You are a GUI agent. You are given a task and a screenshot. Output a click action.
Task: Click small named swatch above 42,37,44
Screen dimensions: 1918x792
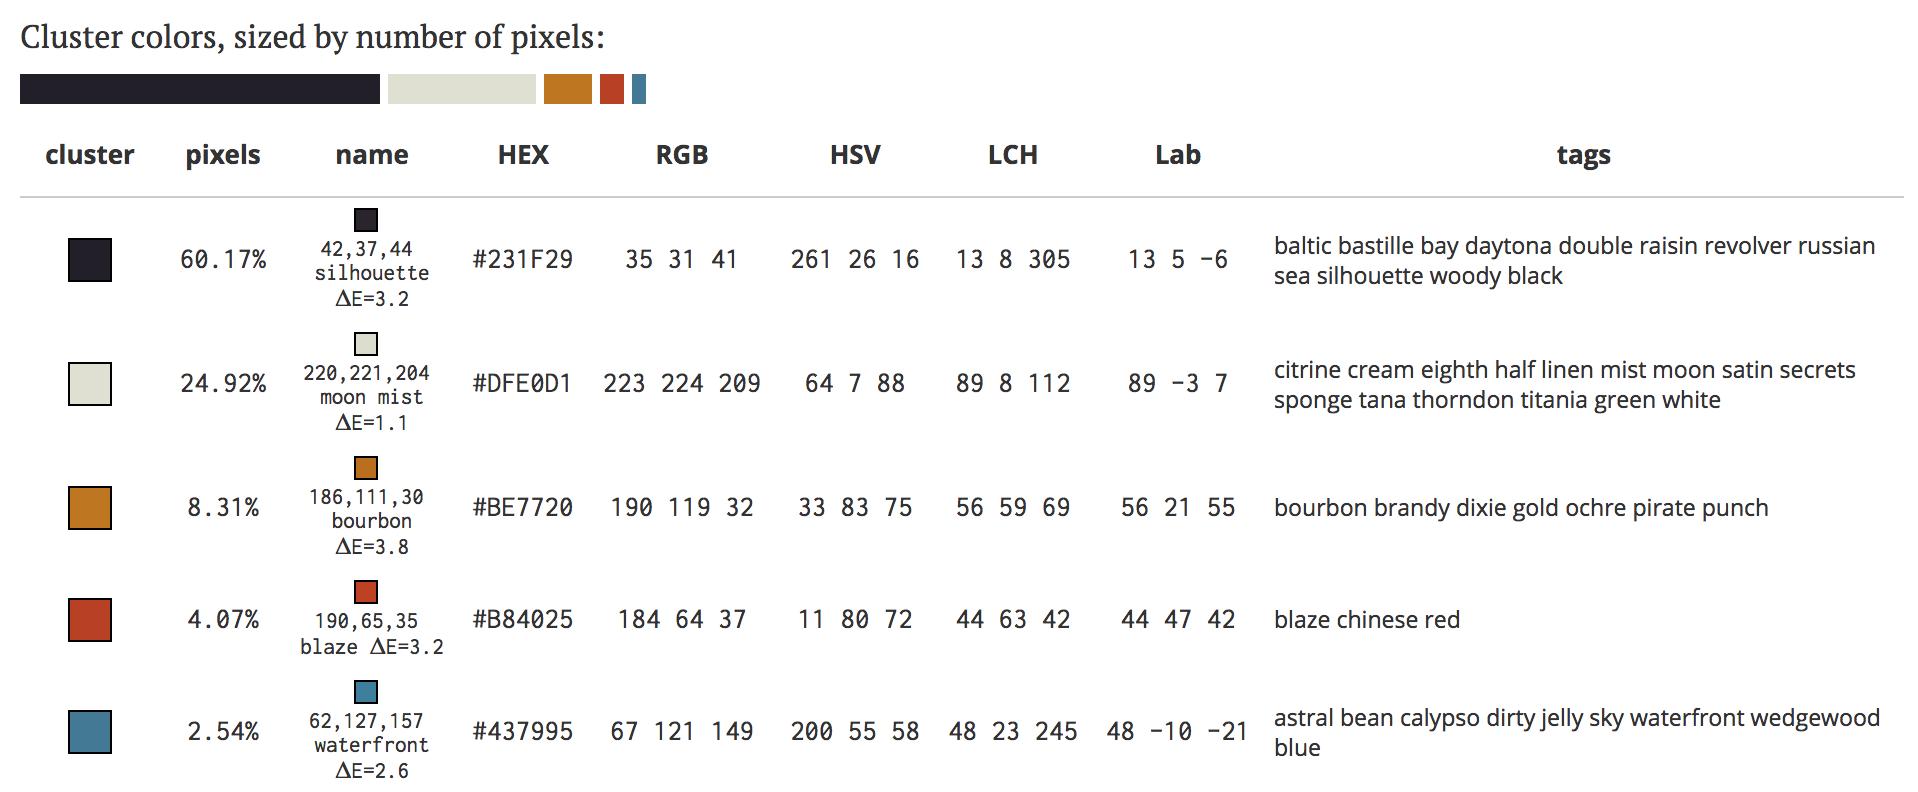[x=366, y=220]
